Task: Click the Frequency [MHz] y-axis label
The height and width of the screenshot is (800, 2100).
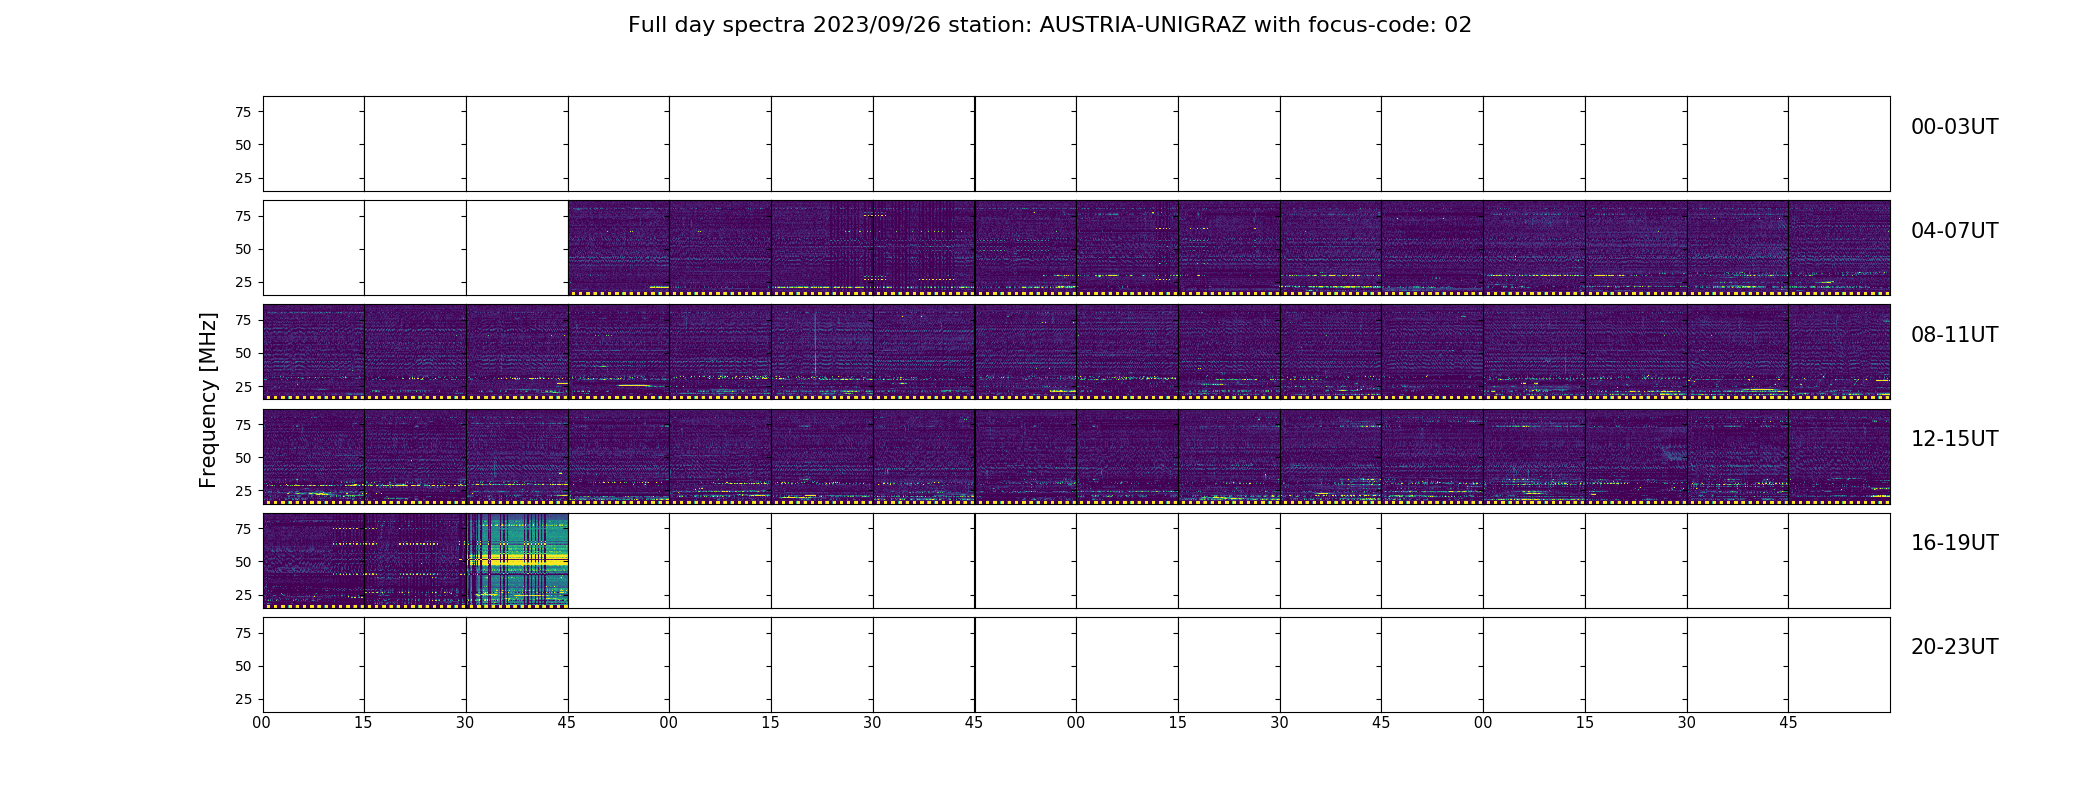Action: tap(208, 400)
